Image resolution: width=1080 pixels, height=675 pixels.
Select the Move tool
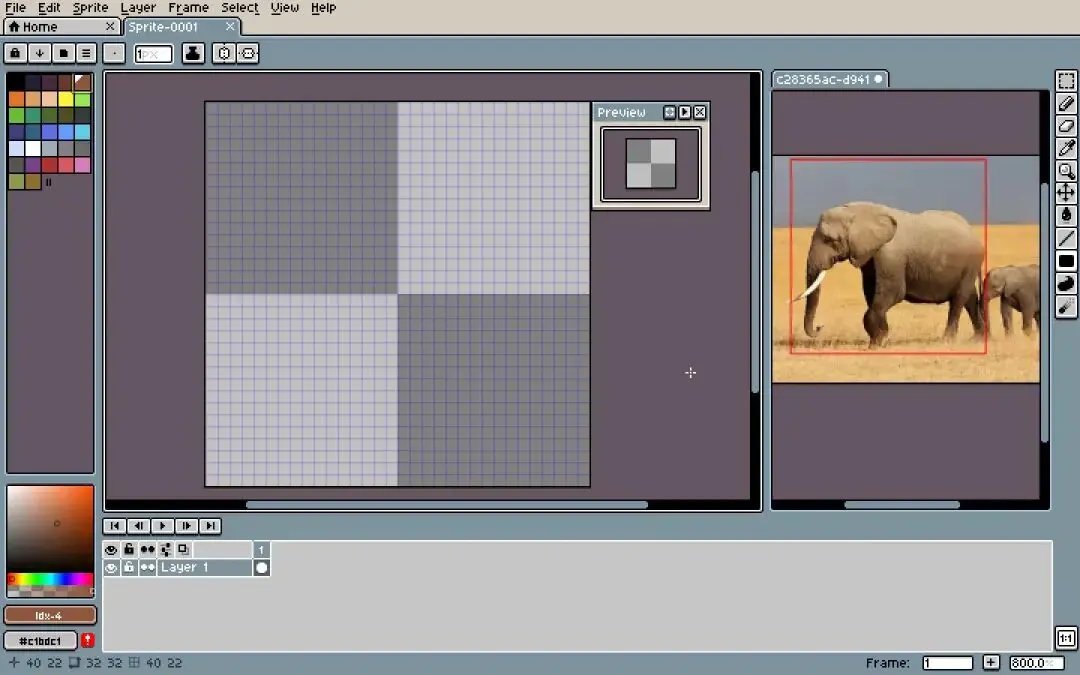point(1066,194)
